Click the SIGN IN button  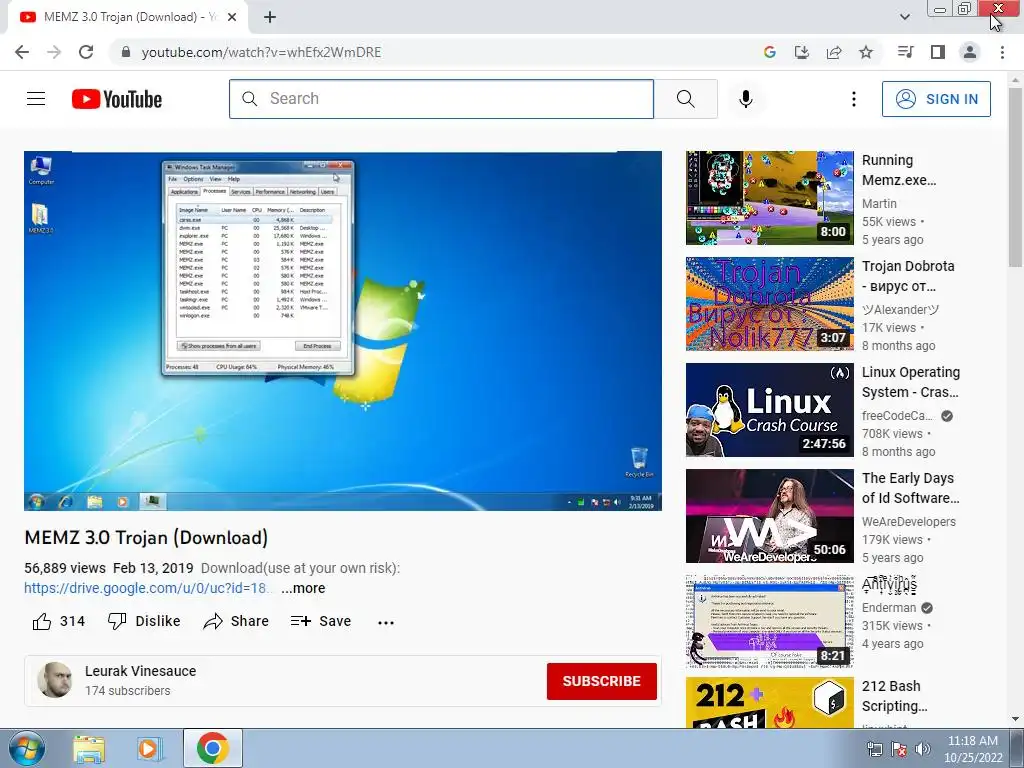(x=936, y=99)
